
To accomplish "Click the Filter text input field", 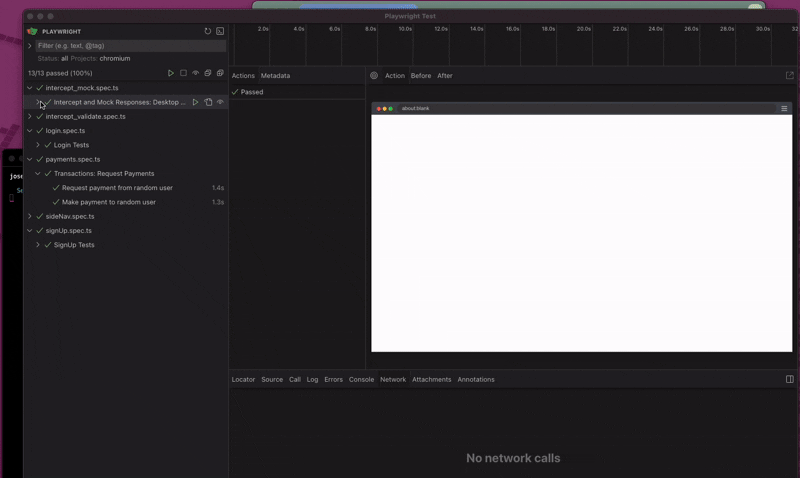I will coord(130,45).
